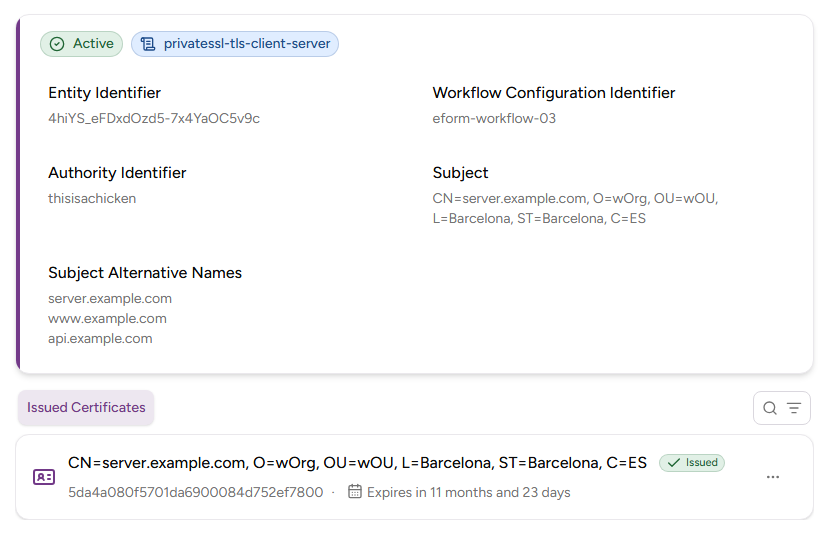821x533 pixels.
Task: Click the api.example.com alternative name
Action: [x=100, y=338]
